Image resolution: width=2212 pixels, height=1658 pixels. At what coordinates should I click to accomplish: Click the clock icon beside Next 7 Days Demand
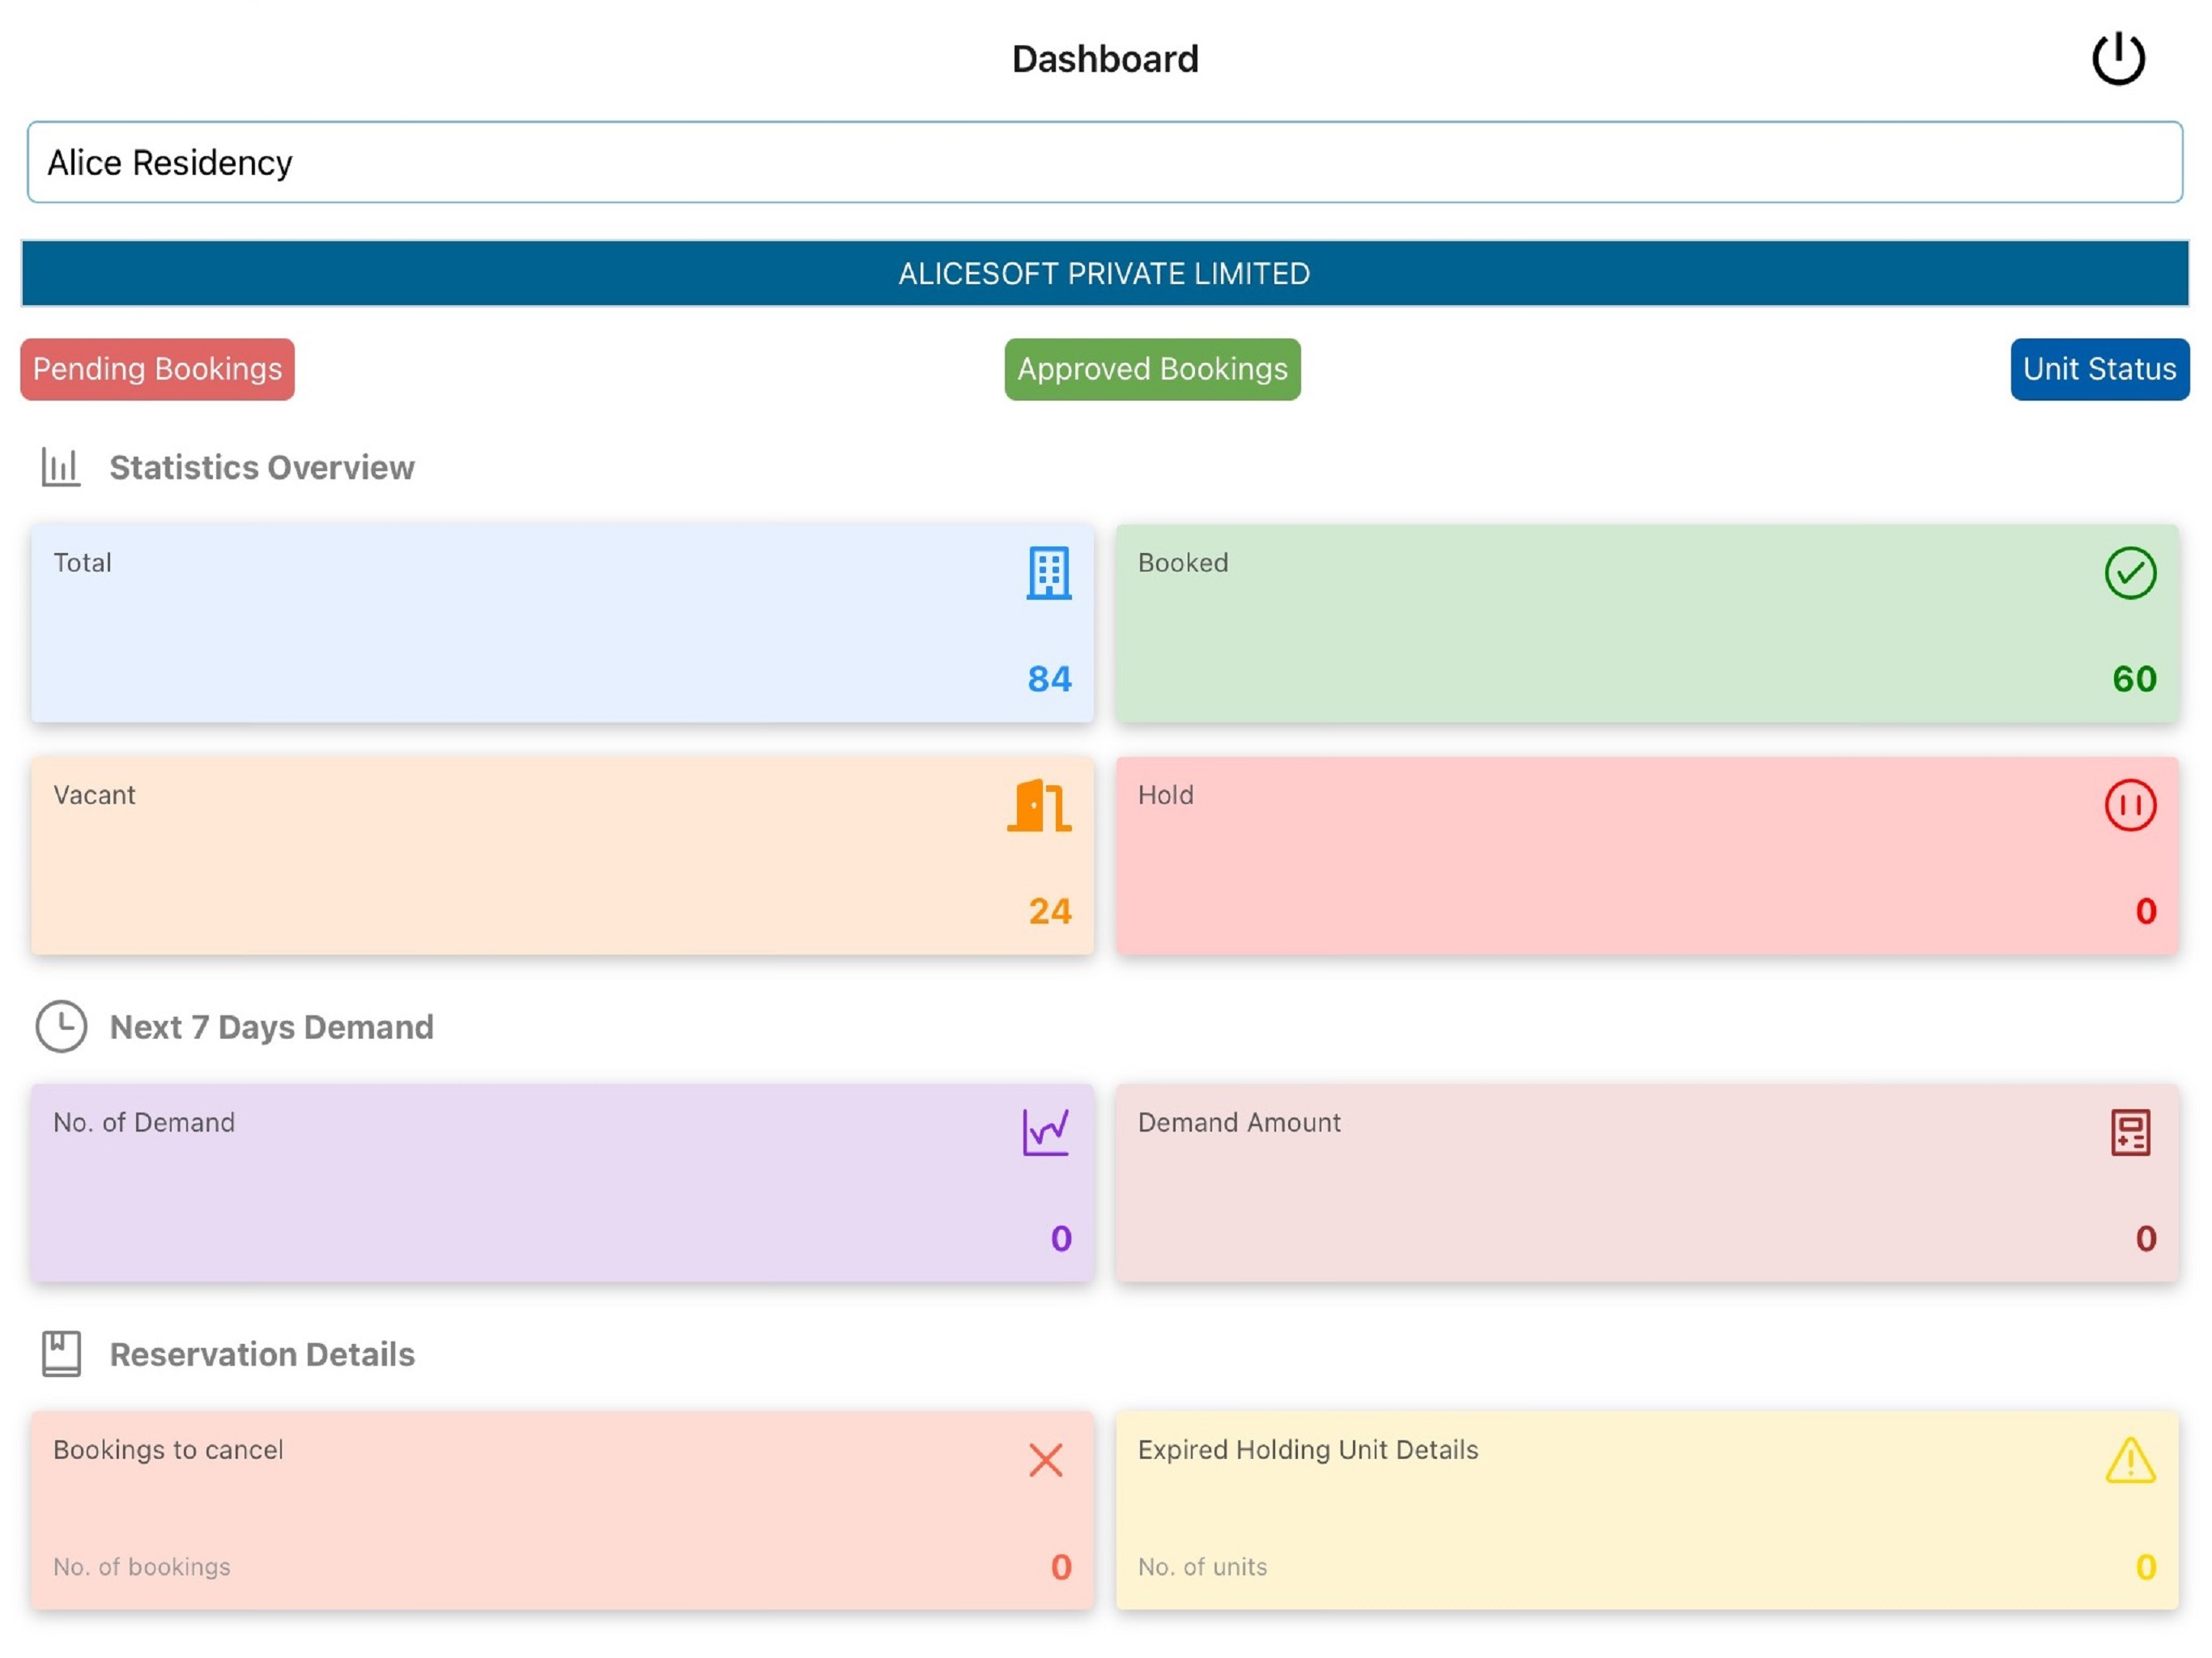[61, 1026]
